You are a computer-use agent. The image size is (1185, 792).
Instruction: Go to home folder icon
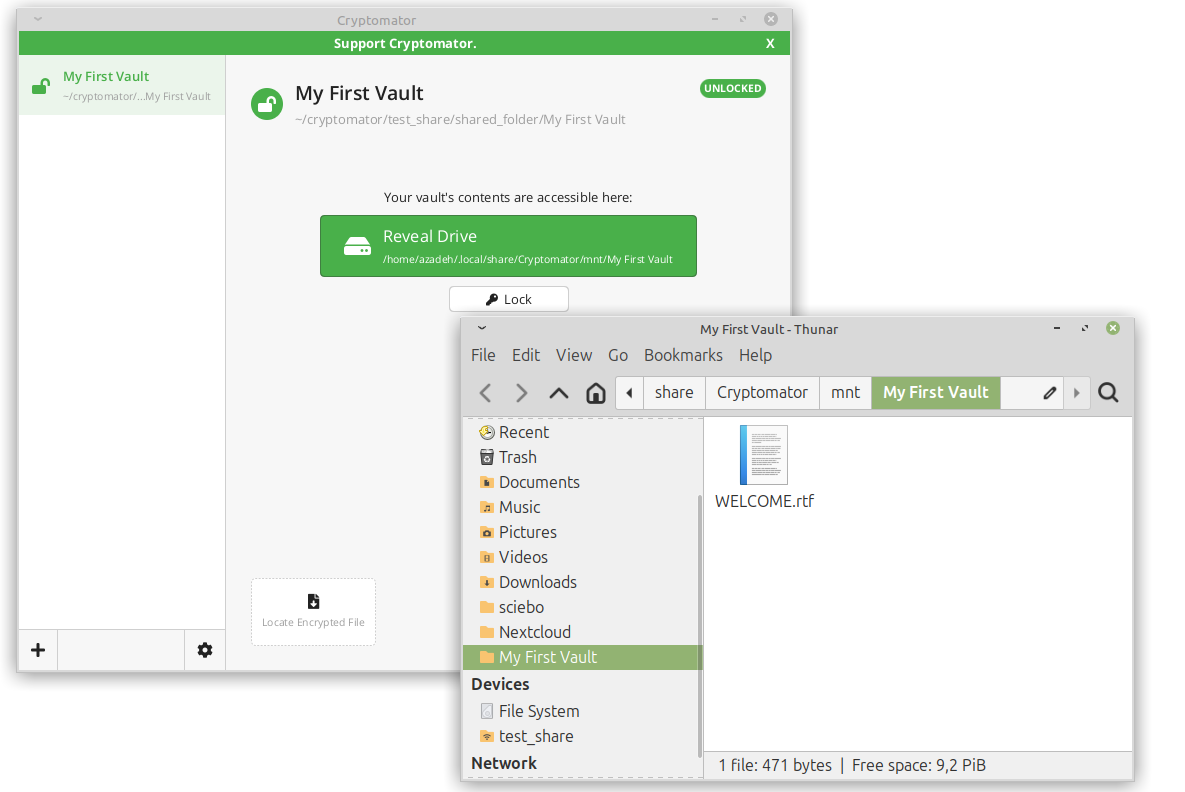596,393
